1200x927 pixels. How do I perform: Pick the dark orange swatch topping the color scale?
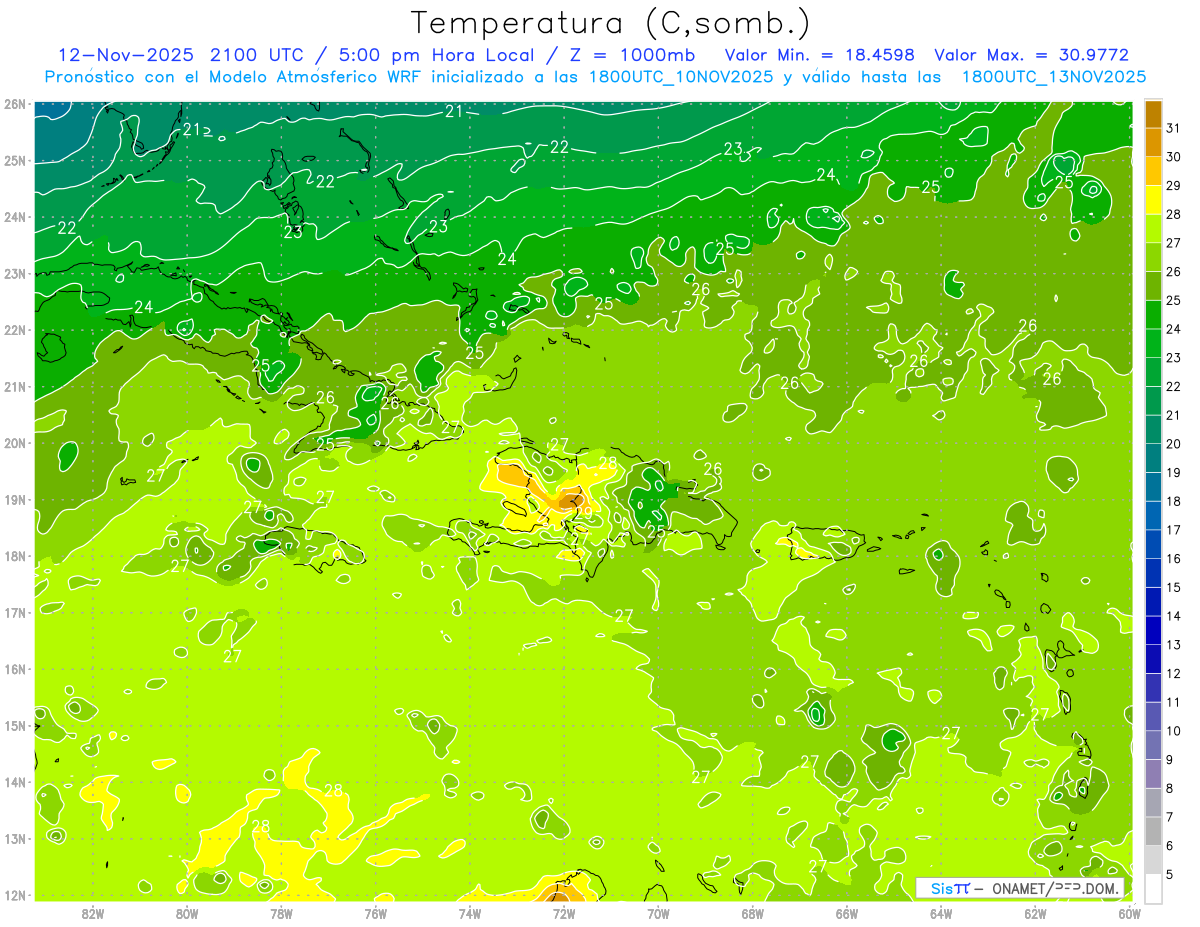(x=1153, y=114)
